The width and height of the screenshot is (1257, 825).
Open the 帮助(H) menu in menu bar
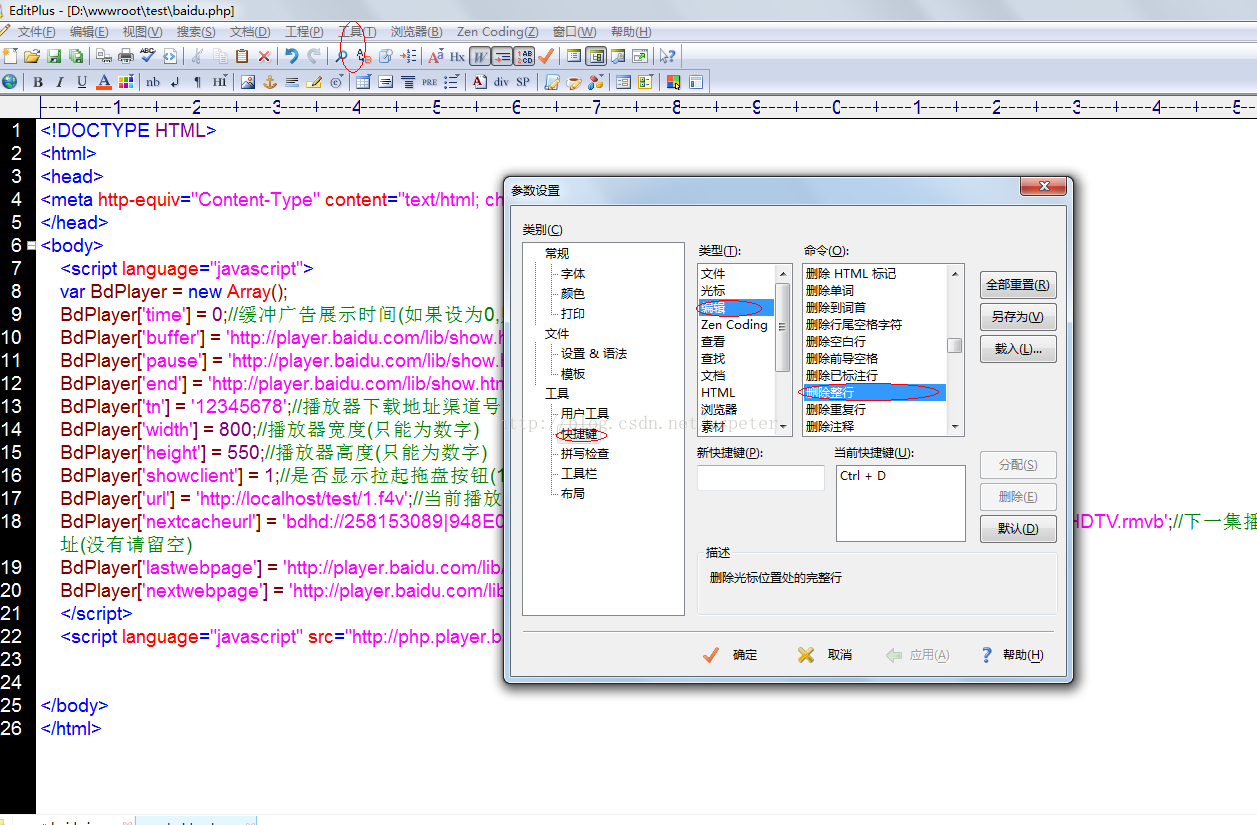(631, 32)
